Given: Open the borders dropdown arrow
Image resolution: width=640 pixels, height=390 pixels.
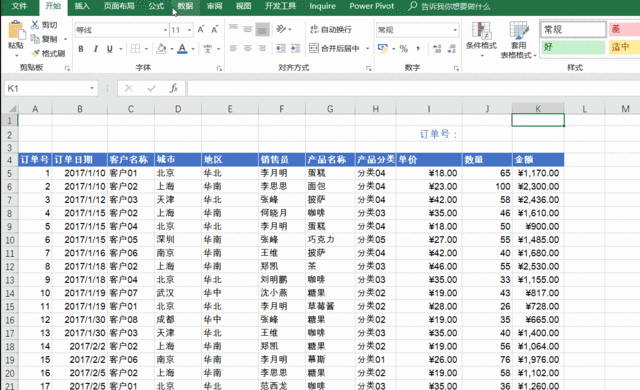Looking at the screenshot, I should [146, 49].
